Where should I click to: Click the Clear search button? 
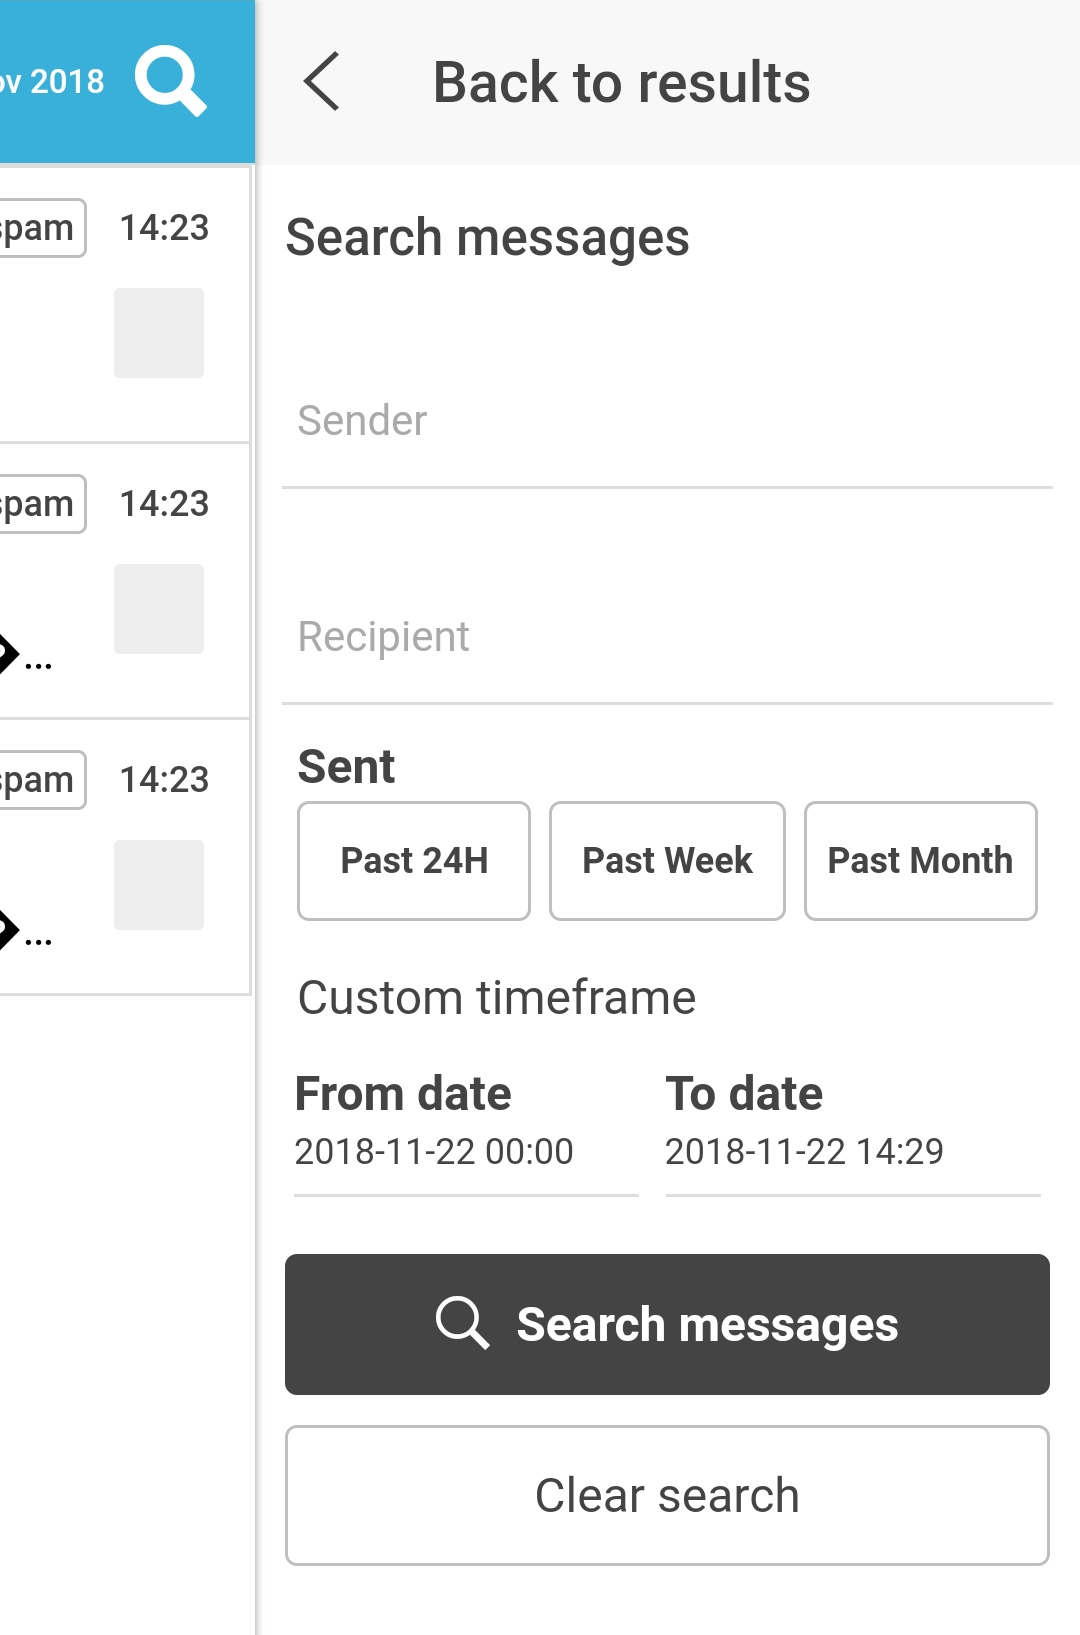click(x=667, y=1496)
